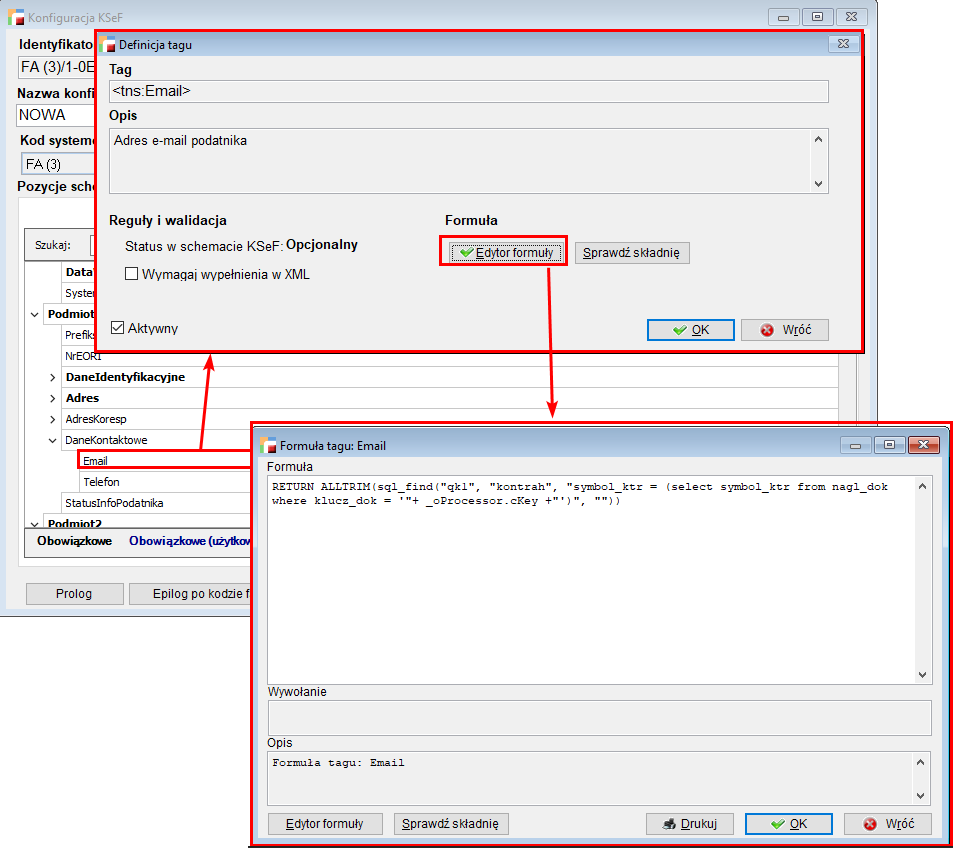Click the Prolog button
This screenshot has width=953, height=848.
pos(74,594)
